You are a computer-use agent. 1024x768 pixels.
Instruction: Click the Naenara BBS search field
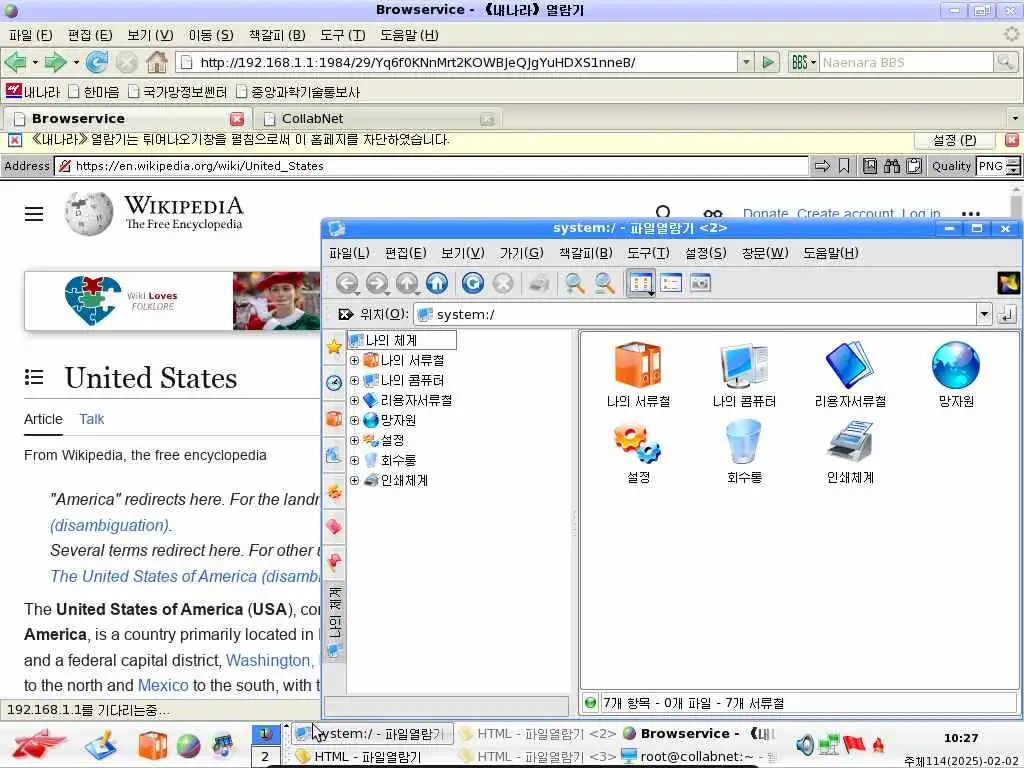pyautogui.click(x=906, y=63)
